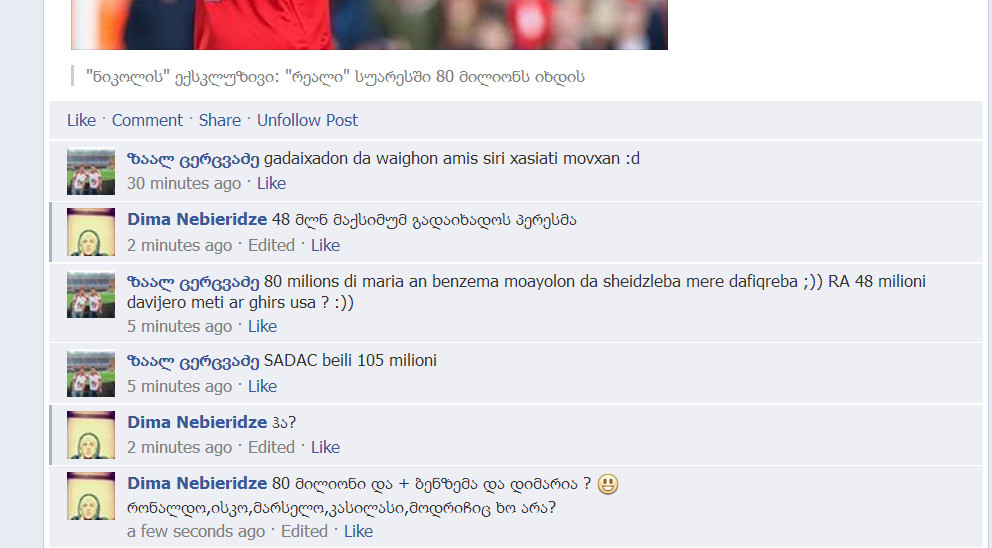Click the avatar beside the '48 მლნ' comment
This screenshot has height=548, width=992.
[x=91, y=232]
